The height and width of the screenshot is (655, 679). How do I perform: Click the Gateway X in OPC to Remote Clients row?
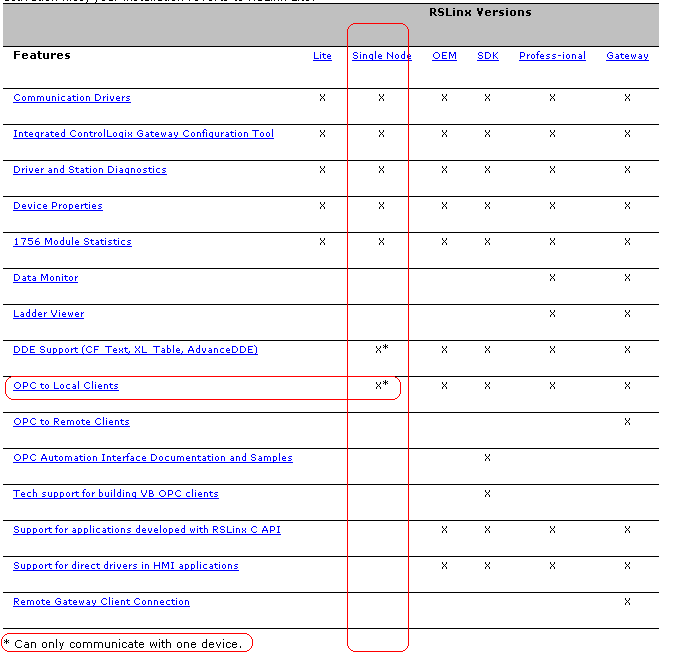click(x=627, y=422)
